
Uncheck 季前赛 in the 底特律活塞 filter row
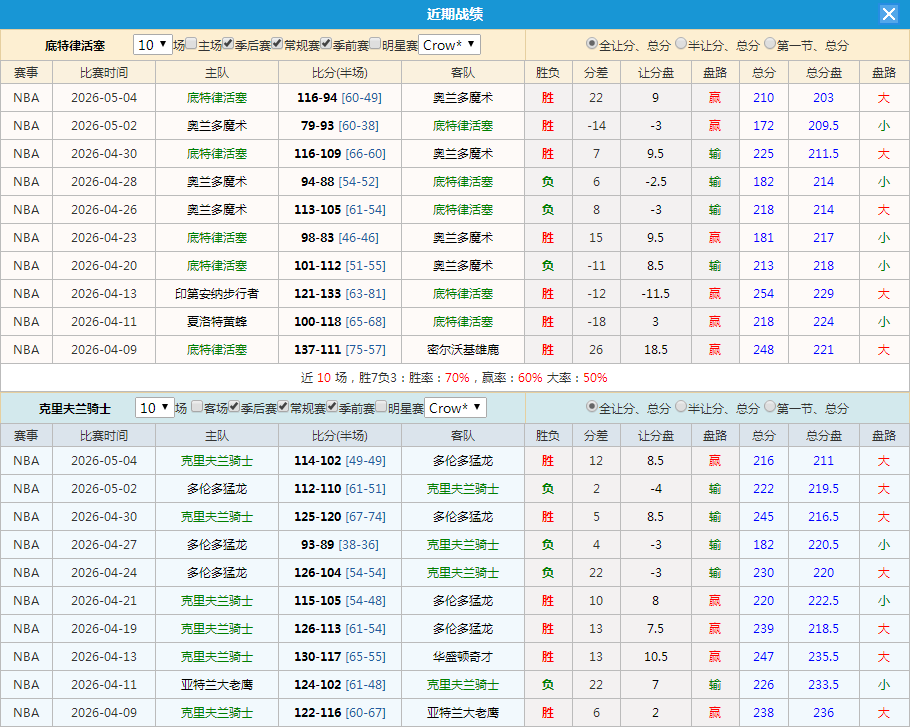tap(326, 44)
